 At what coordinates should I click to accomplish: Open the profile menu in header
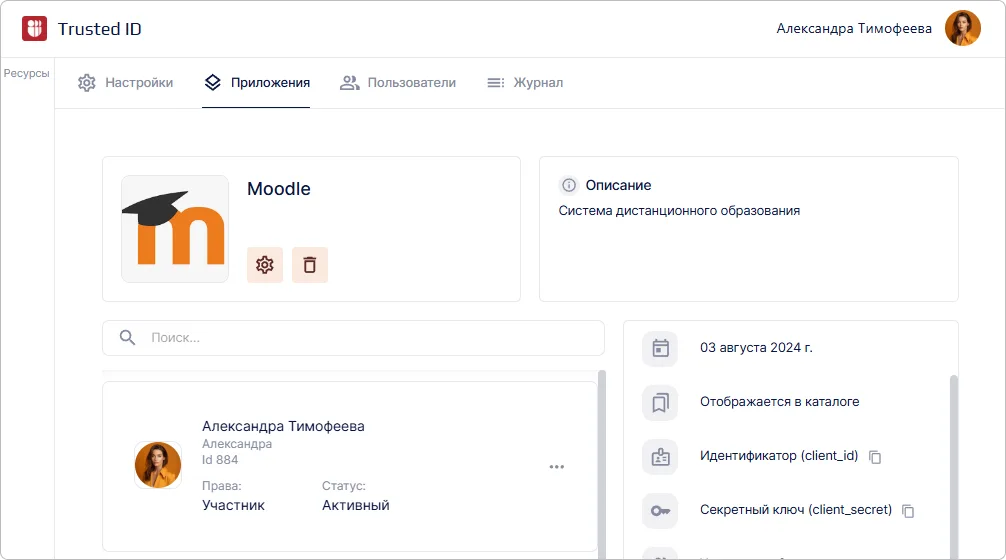962,29
